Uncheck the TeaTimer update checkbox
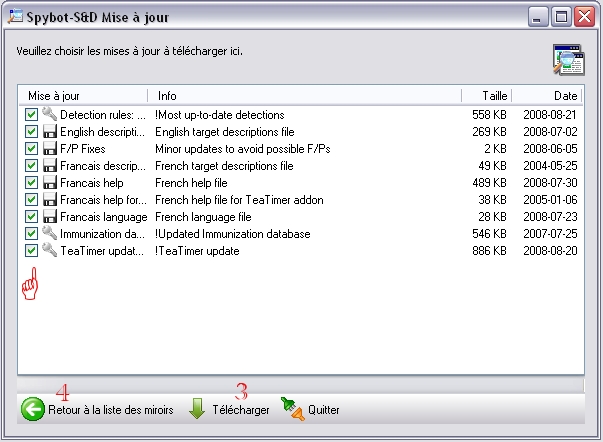 click(31, 250)
